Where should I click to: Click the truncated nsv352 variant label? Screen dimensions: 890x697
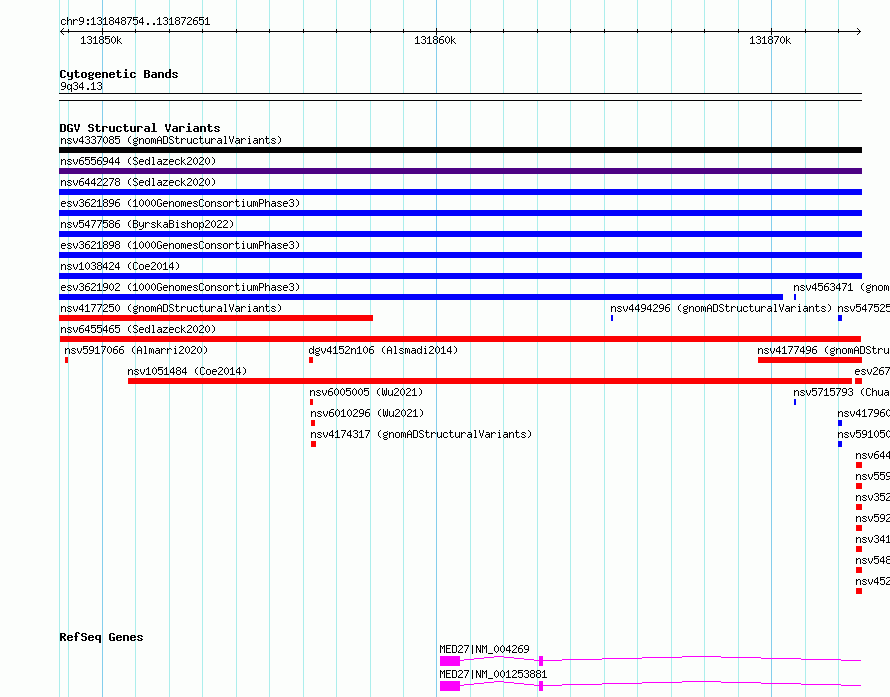pos(872,497)
